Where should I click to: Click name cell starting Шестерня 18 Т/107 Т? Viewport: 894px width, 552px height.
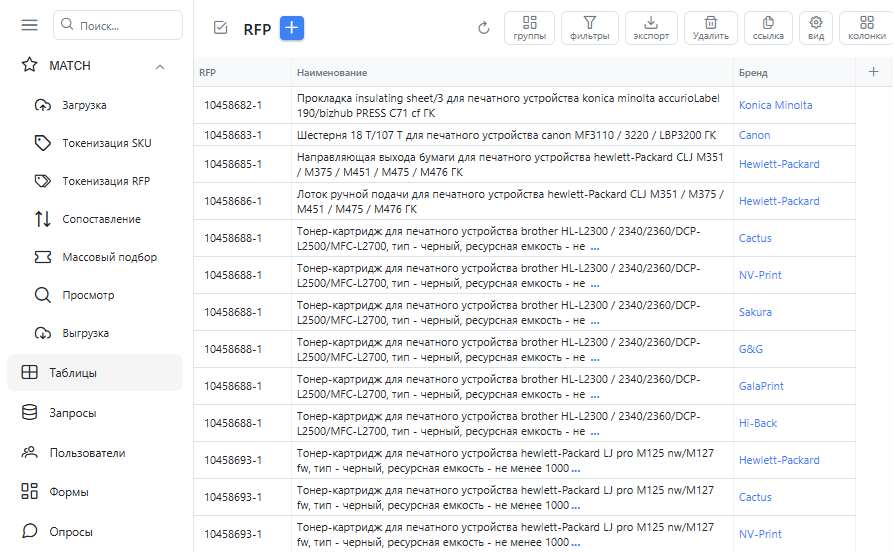point(512,135)
